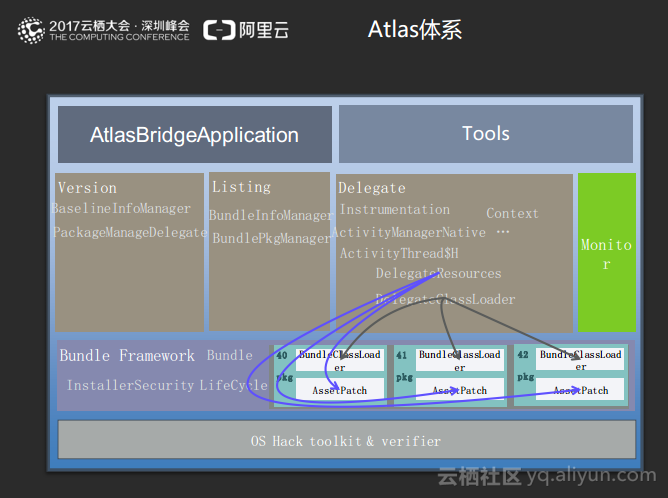Click BundleClassLoader box in bundle 41
This screenshot has height=498, width=668.
tap(460, 360)
